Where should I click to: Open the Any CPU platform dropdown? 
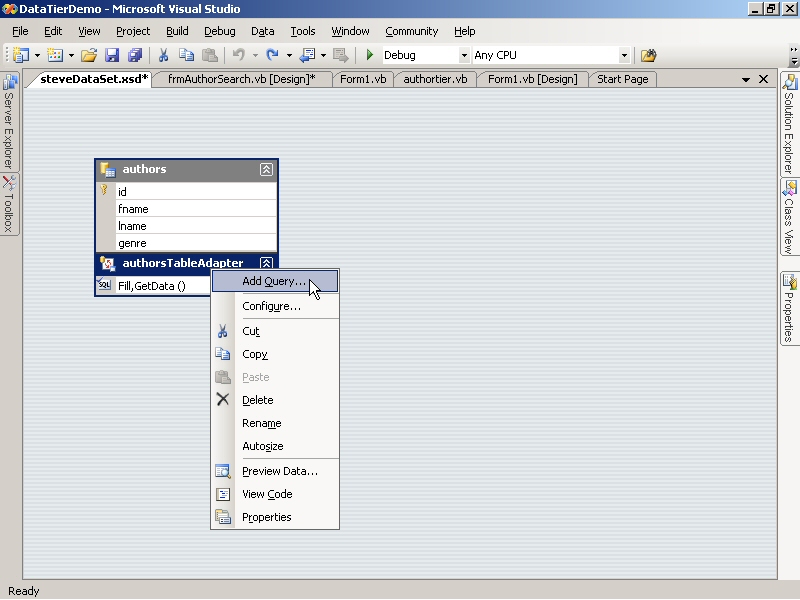pos(624,55)
